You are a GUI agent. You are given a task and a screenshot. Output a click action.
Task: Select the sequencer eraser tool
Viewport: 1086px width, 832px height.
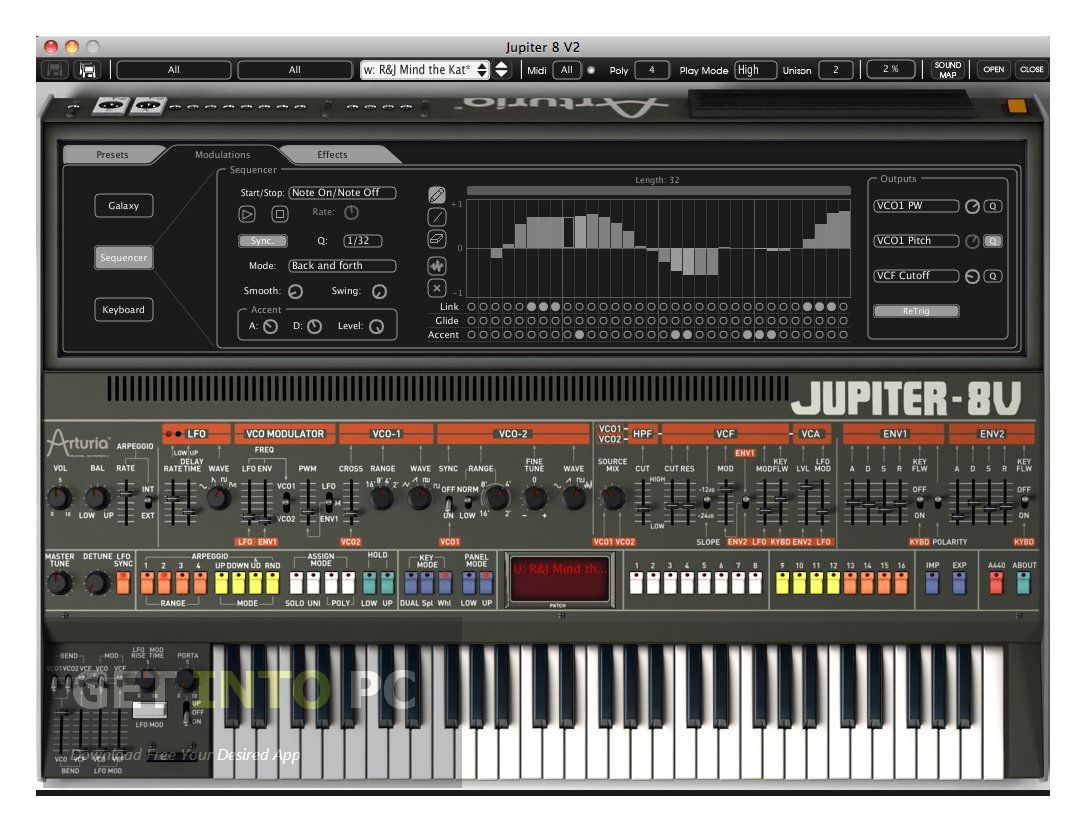point(436,240)
